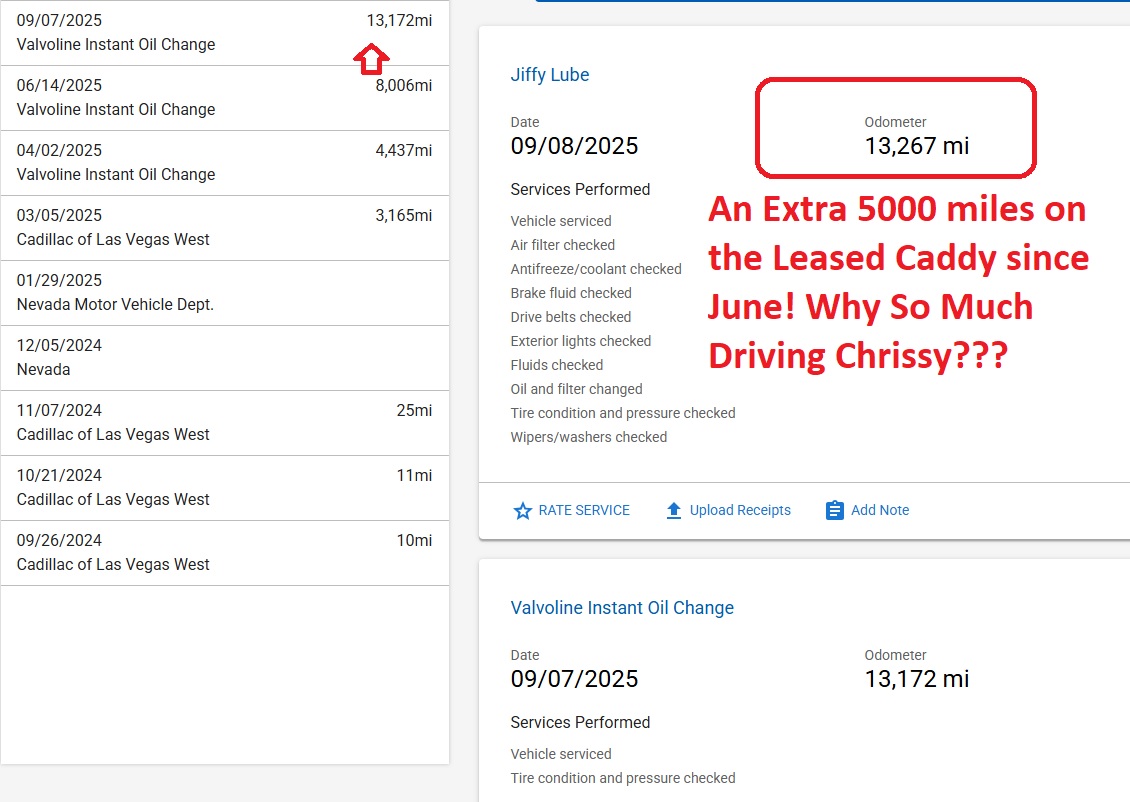Click the 11mi mileage value
This screenshot has width=1130, height=802.
coord(414,475)
